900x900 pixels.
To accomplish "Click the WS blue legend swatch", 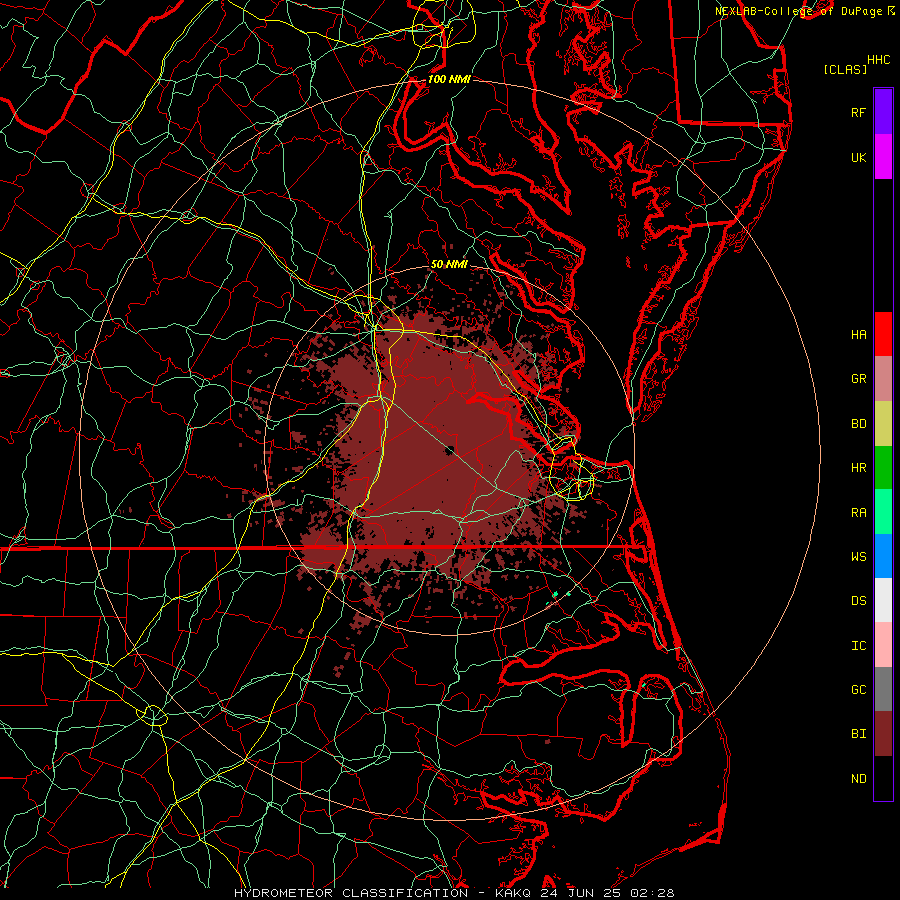I will [x=883, y=556].
